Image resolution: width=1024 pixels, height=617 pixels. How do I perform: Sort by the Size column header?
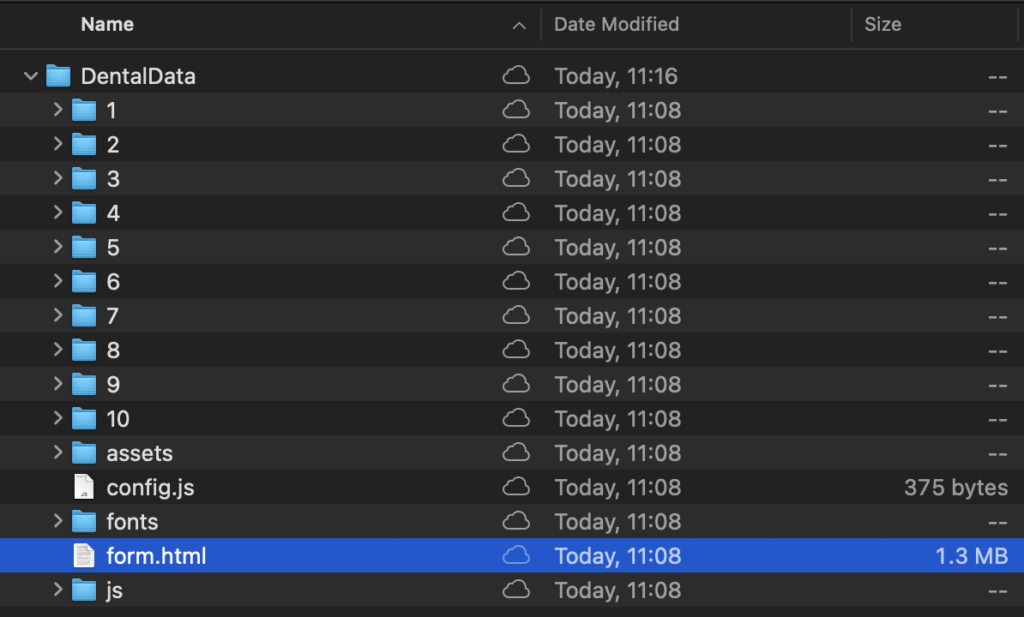[x=882, y=24]
